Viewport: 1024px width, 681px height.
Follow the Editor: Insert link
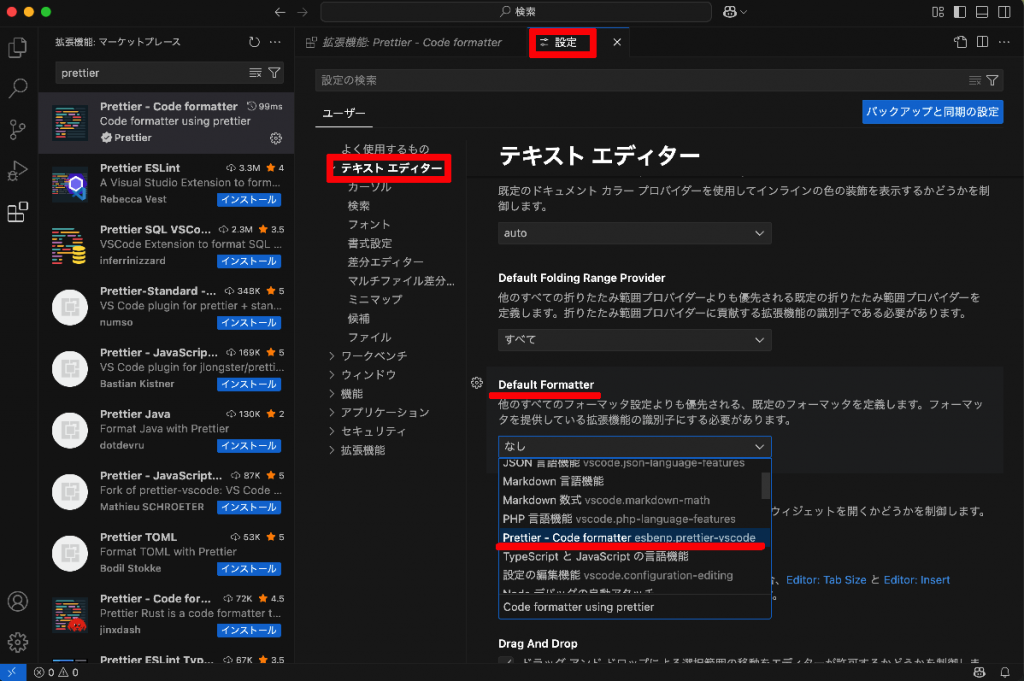click(x=917, y=580)
